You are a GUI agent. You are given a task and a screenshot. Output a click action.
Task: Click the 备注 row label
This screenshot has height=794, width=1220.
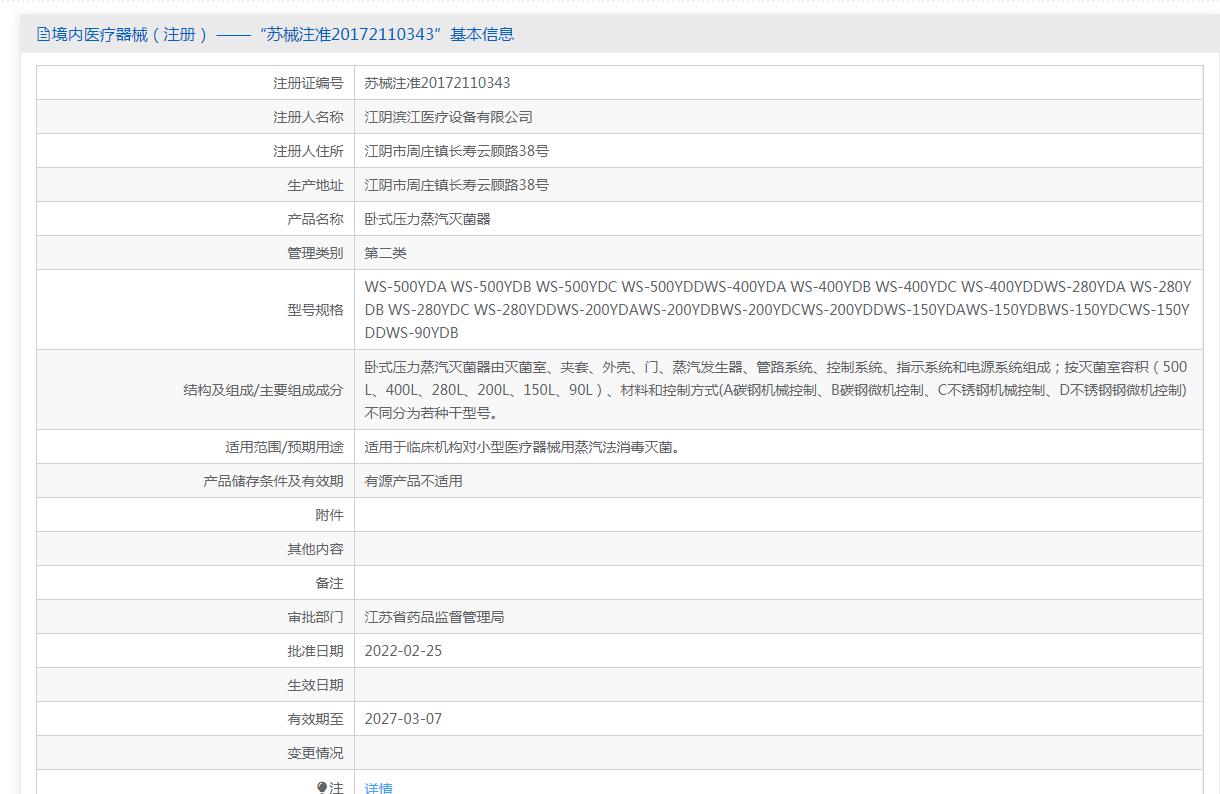click(x=329, y=583)
